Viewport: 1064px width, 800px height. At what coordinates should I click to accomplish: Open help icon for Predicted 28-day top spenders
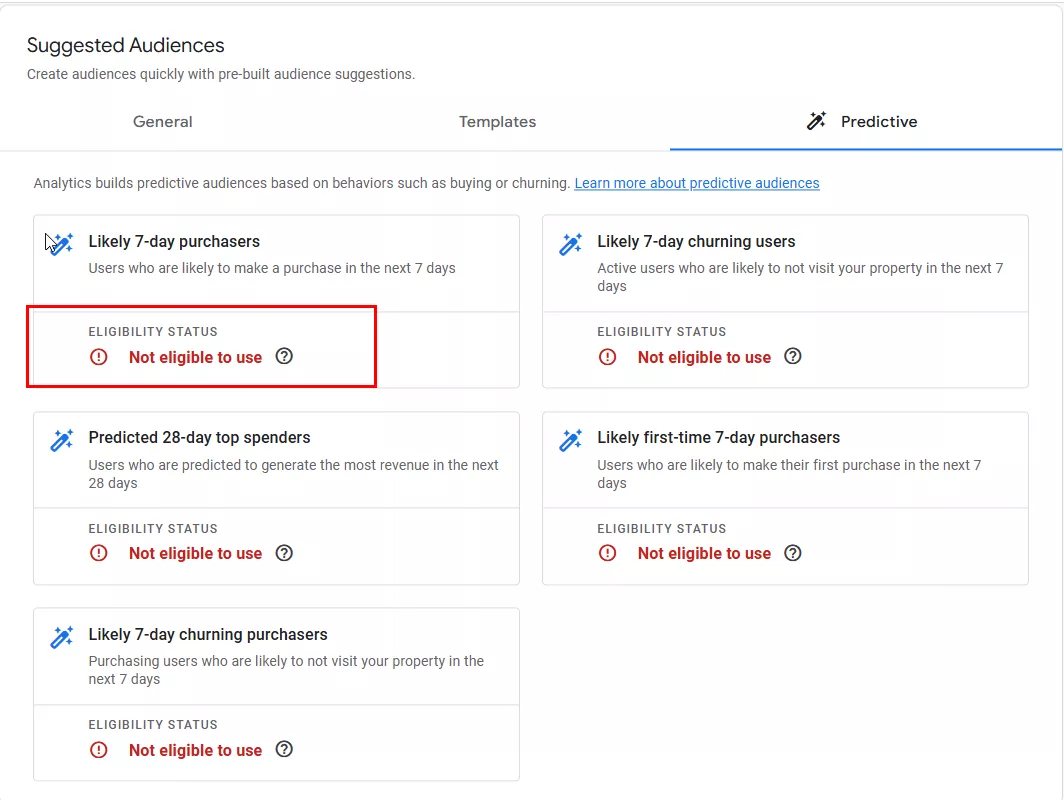click(x=284, y=553)
